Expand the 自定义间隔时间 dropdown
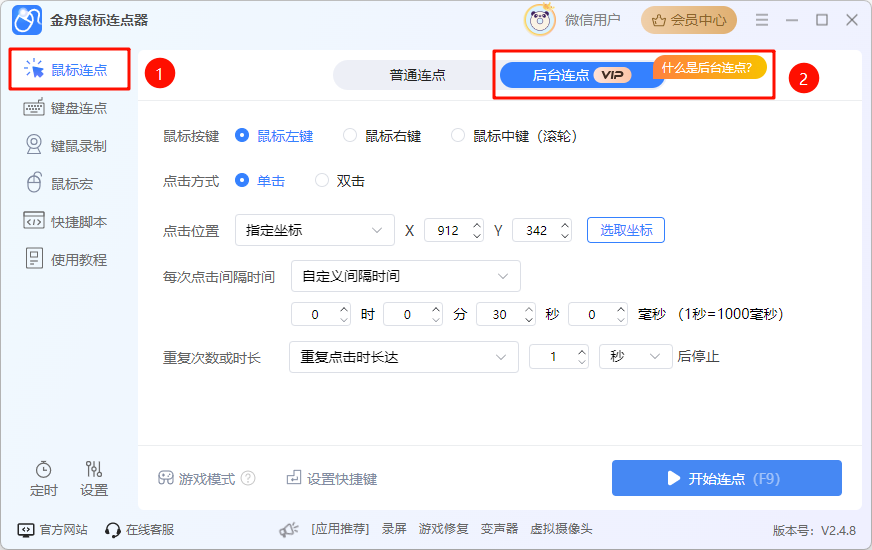Screen dimensions: 872x550 tap(406, 276)
